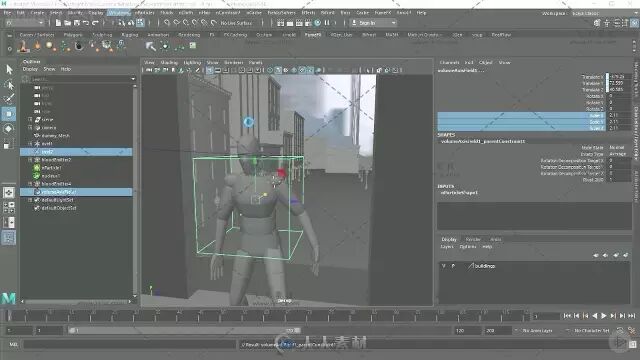640x360 pixels.
Task: Pick the Paint selection brush tool
Action: click(x=9, y=98)
